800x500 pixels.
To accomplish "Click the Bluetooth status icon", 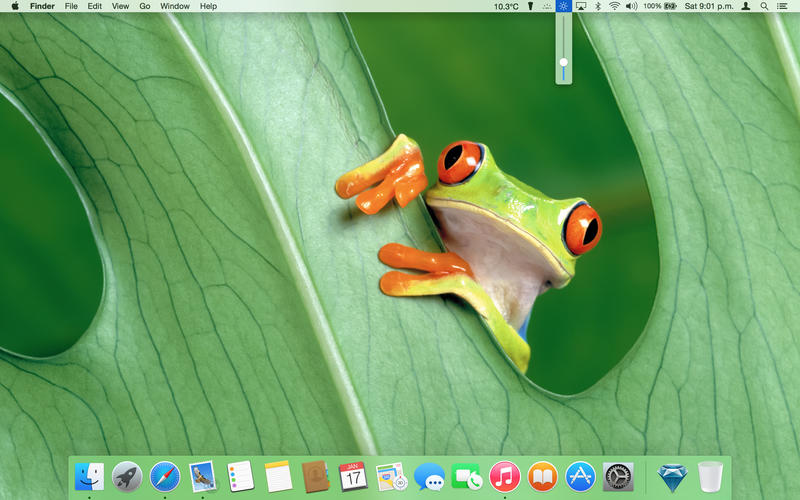I will coord(598,6).
